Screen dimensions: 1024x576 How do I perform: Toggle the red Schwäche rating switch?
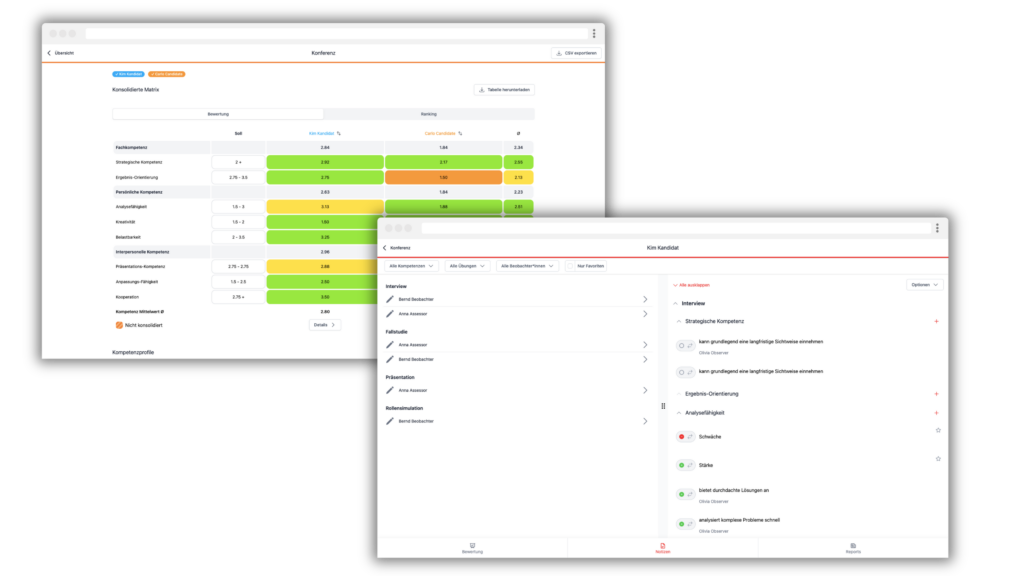pyautogui.click(x=685, y=437)
